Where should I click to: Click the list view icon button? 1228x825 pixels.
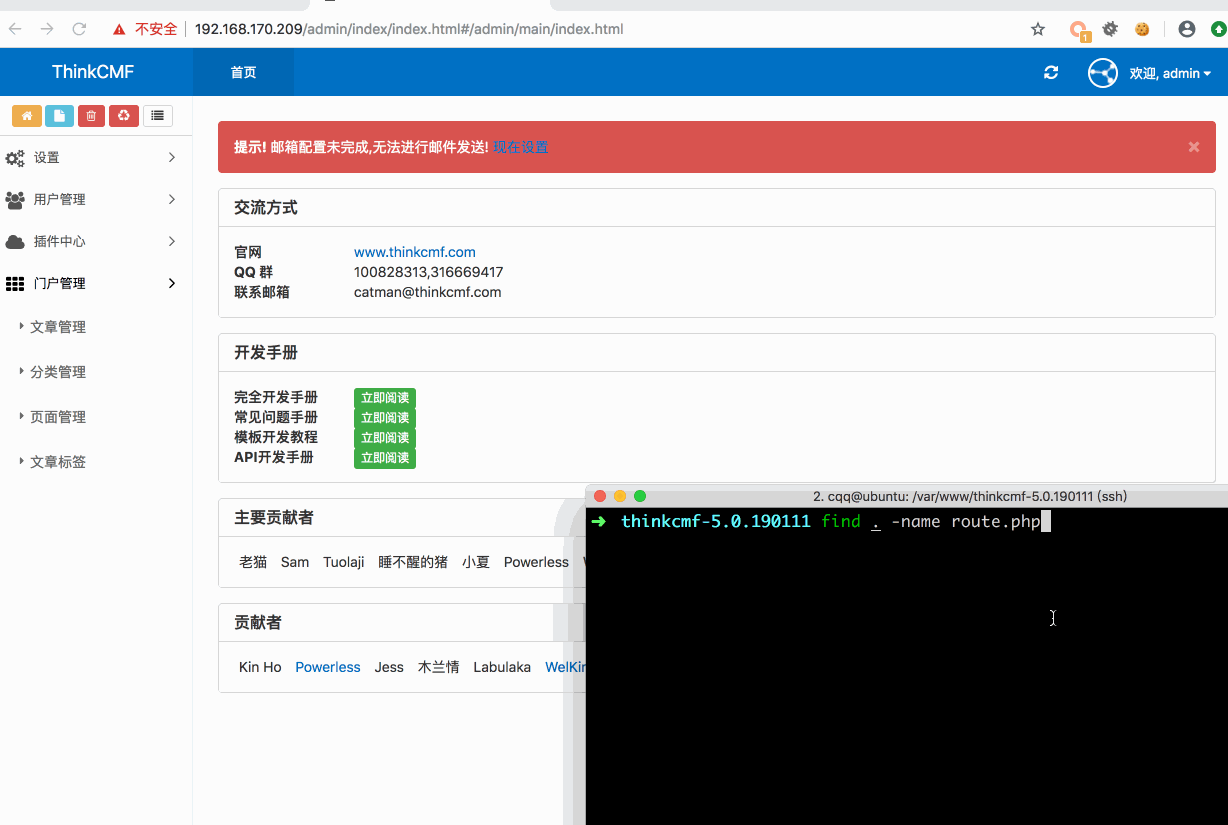pos(157,116)
